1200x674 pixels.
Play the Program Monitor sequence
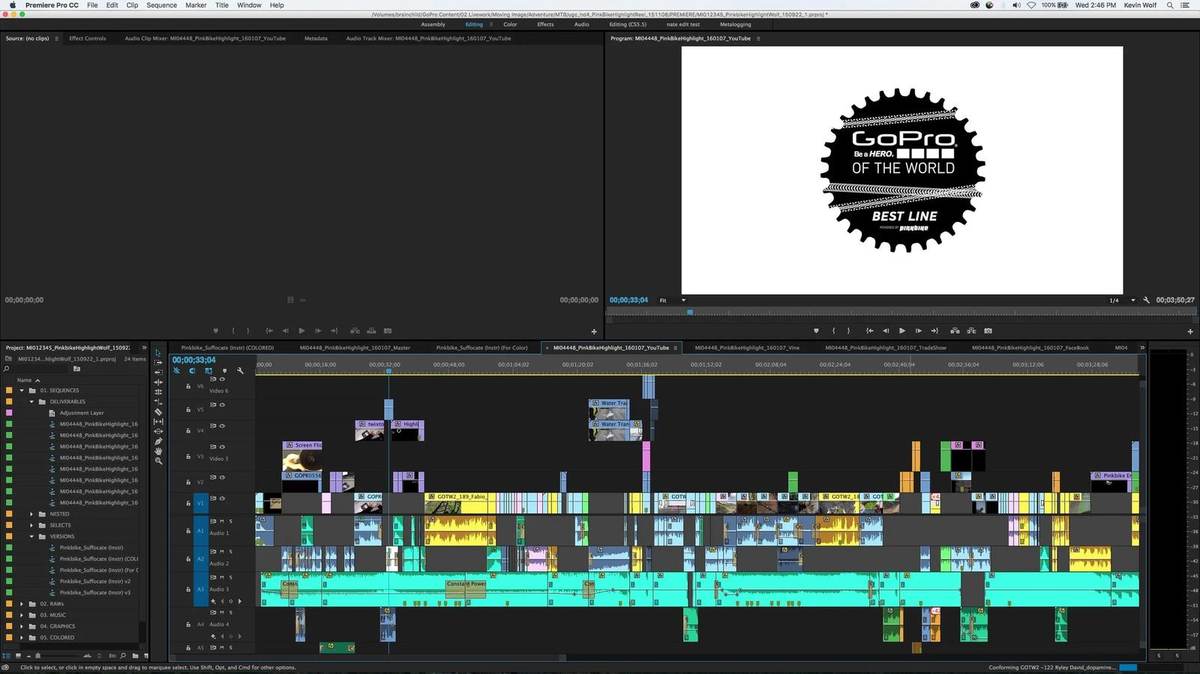(x=902, y=331)
